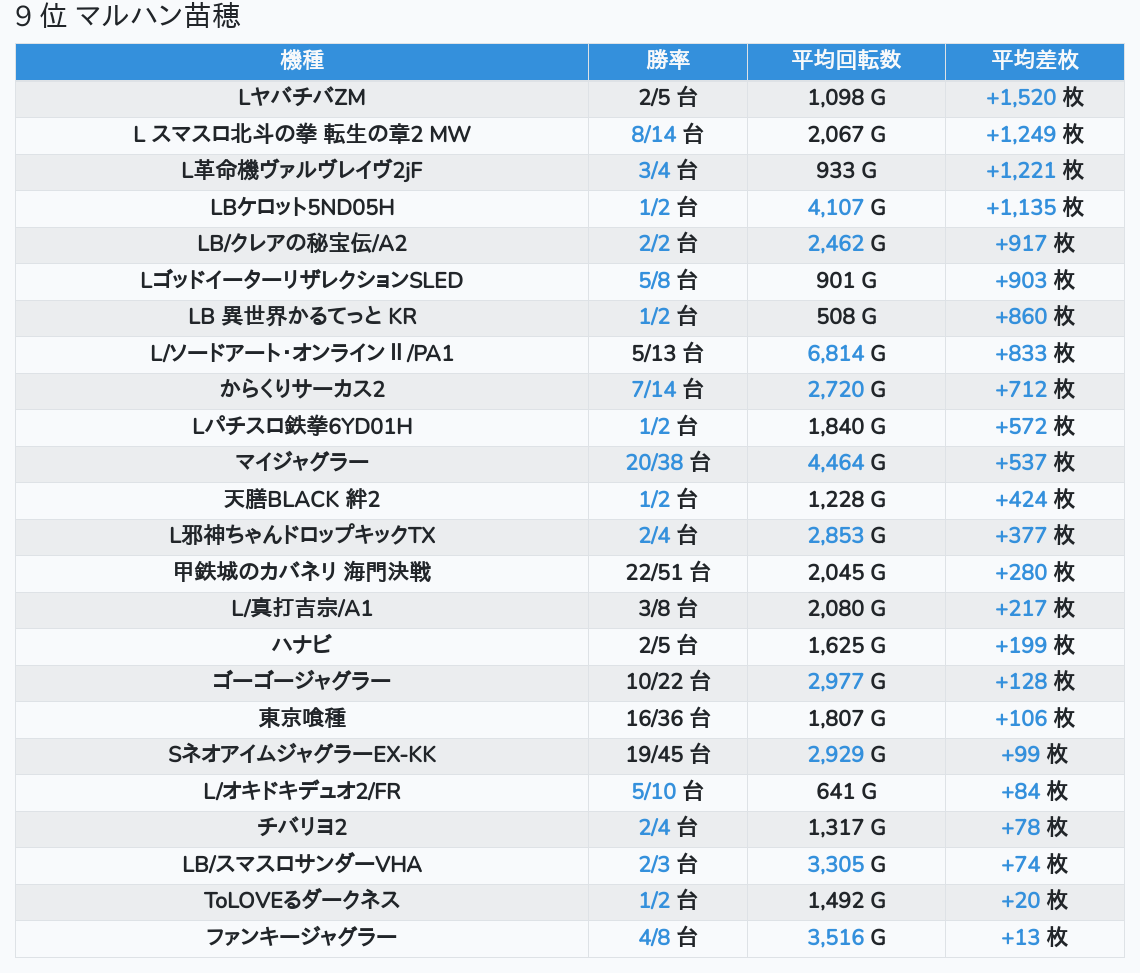
Task: Select the マイジャグラー machine name
Action: point(302,463)
